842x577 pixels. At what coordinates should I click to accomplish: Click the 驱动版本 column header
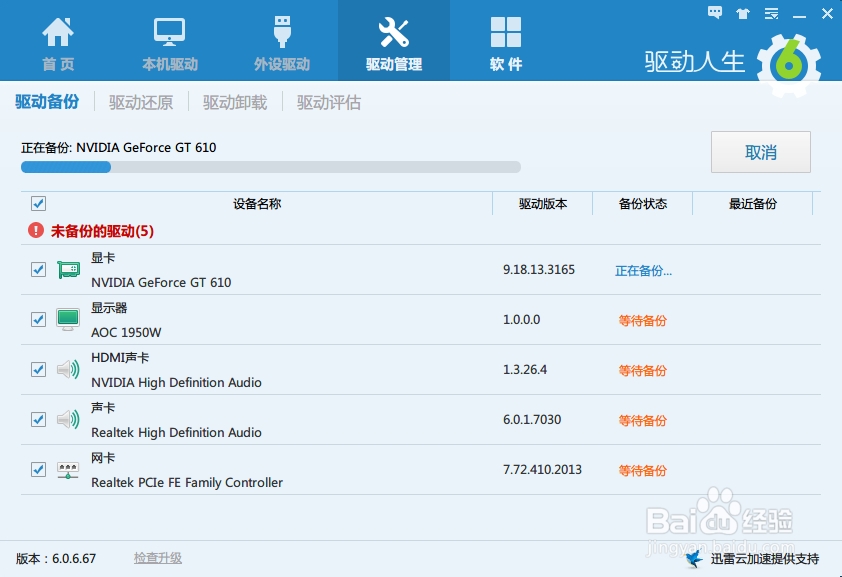pyautogui.click(x=543, y=203)
